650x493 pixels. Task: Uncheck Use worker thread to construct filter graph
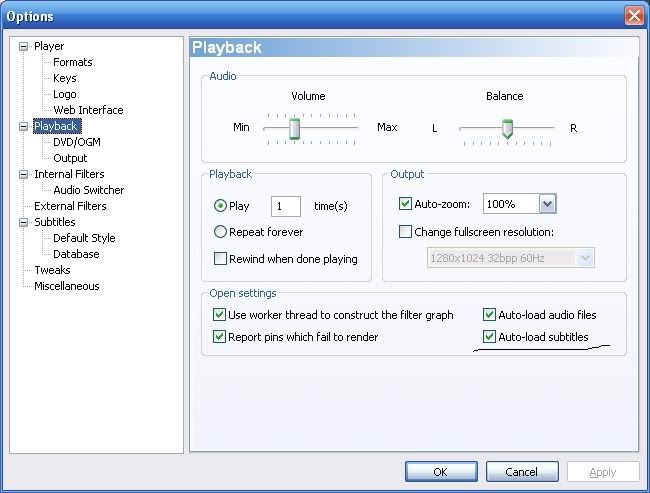pyautogui.click(x=219, y=315)
